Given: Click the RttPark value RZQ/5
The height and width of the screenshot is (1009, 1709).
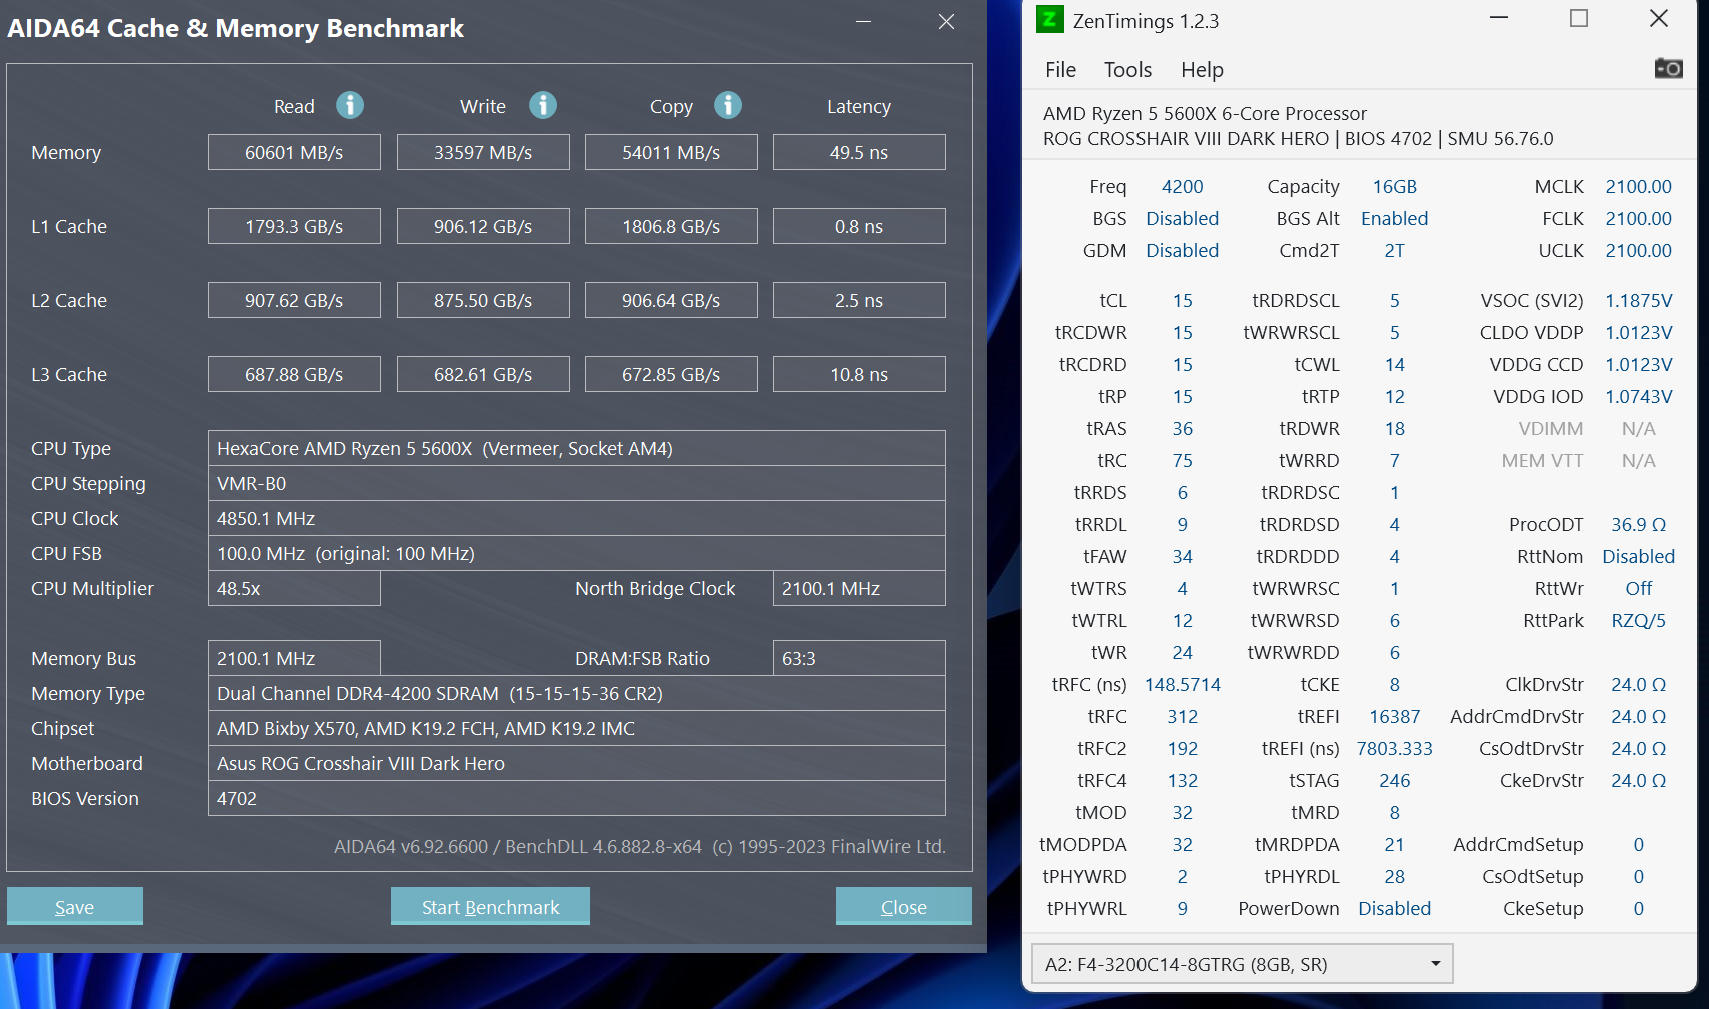Looking at the screenshot, I should (1638, 621).
